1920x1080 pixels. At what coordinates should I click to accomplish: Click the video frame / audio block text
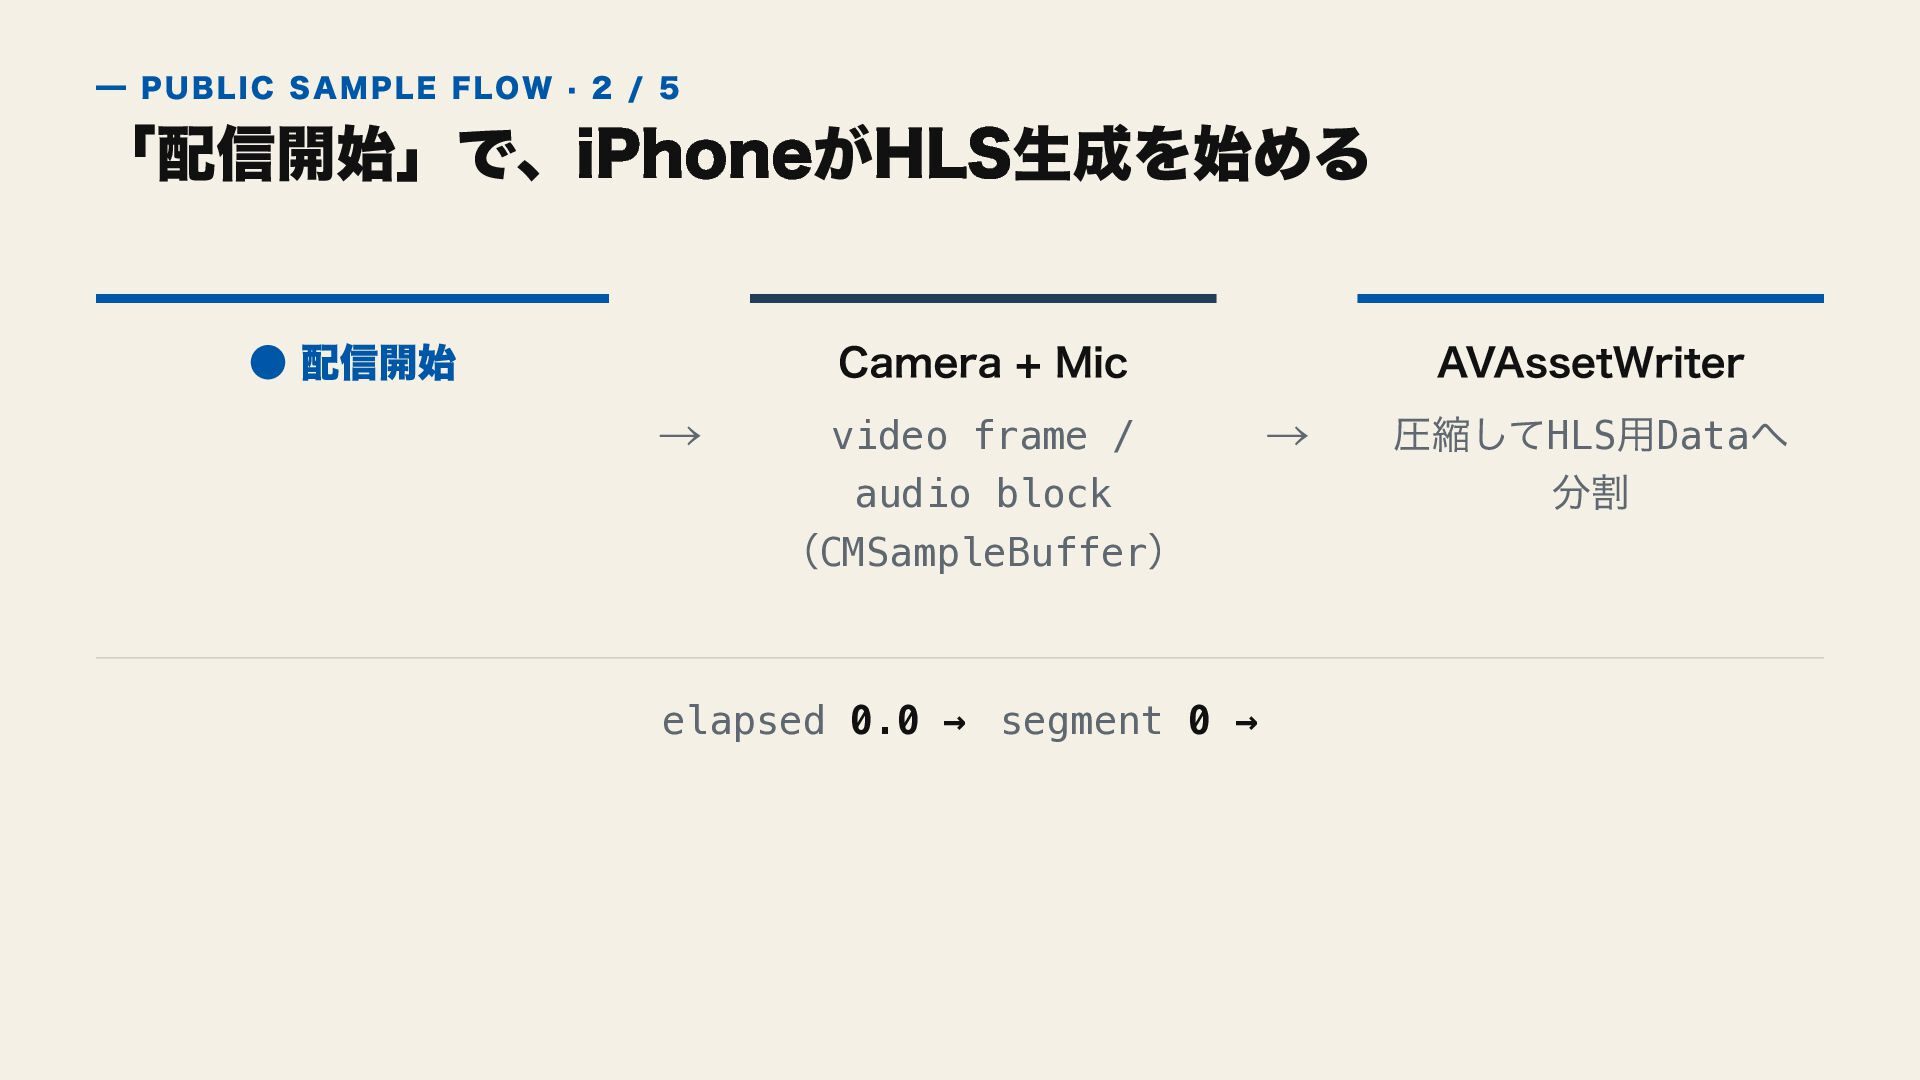pyautogui.click(x=983, y=465)
